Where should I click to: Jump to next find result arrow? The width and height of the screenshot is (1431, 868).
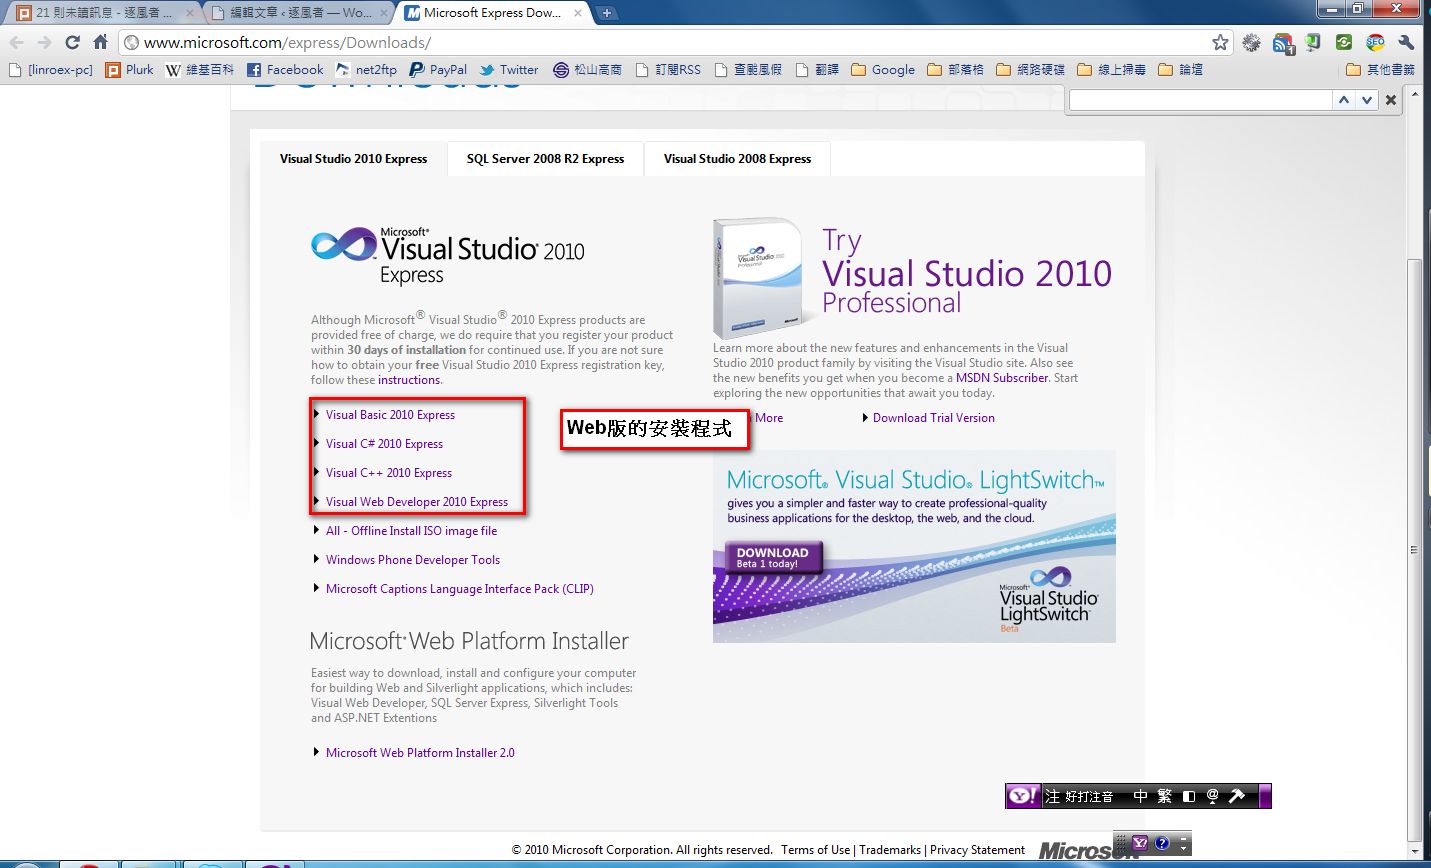pyautogui.click(x=1365, y=100)
